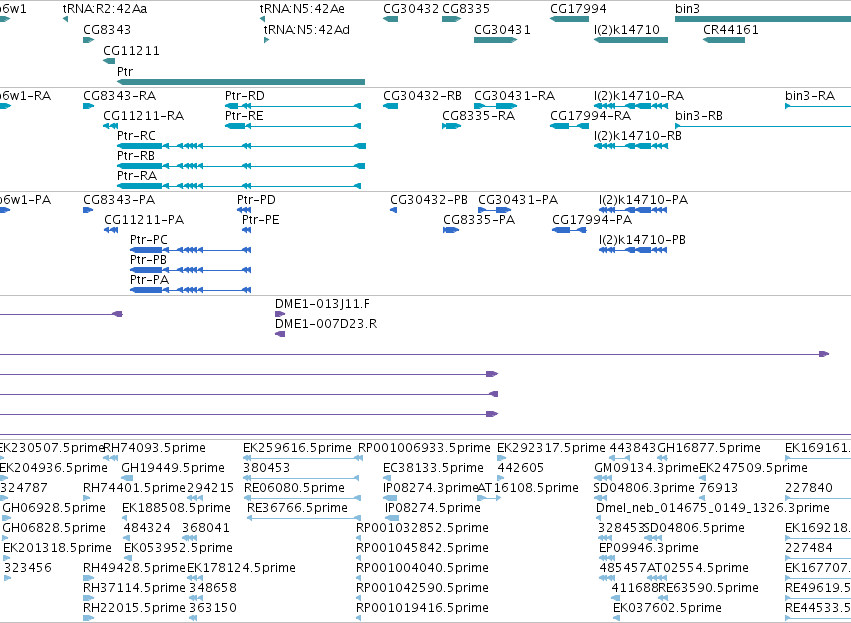Select the CG17994 gene label
This screenshot has width=851, height=623.
(x=578, y=9)
